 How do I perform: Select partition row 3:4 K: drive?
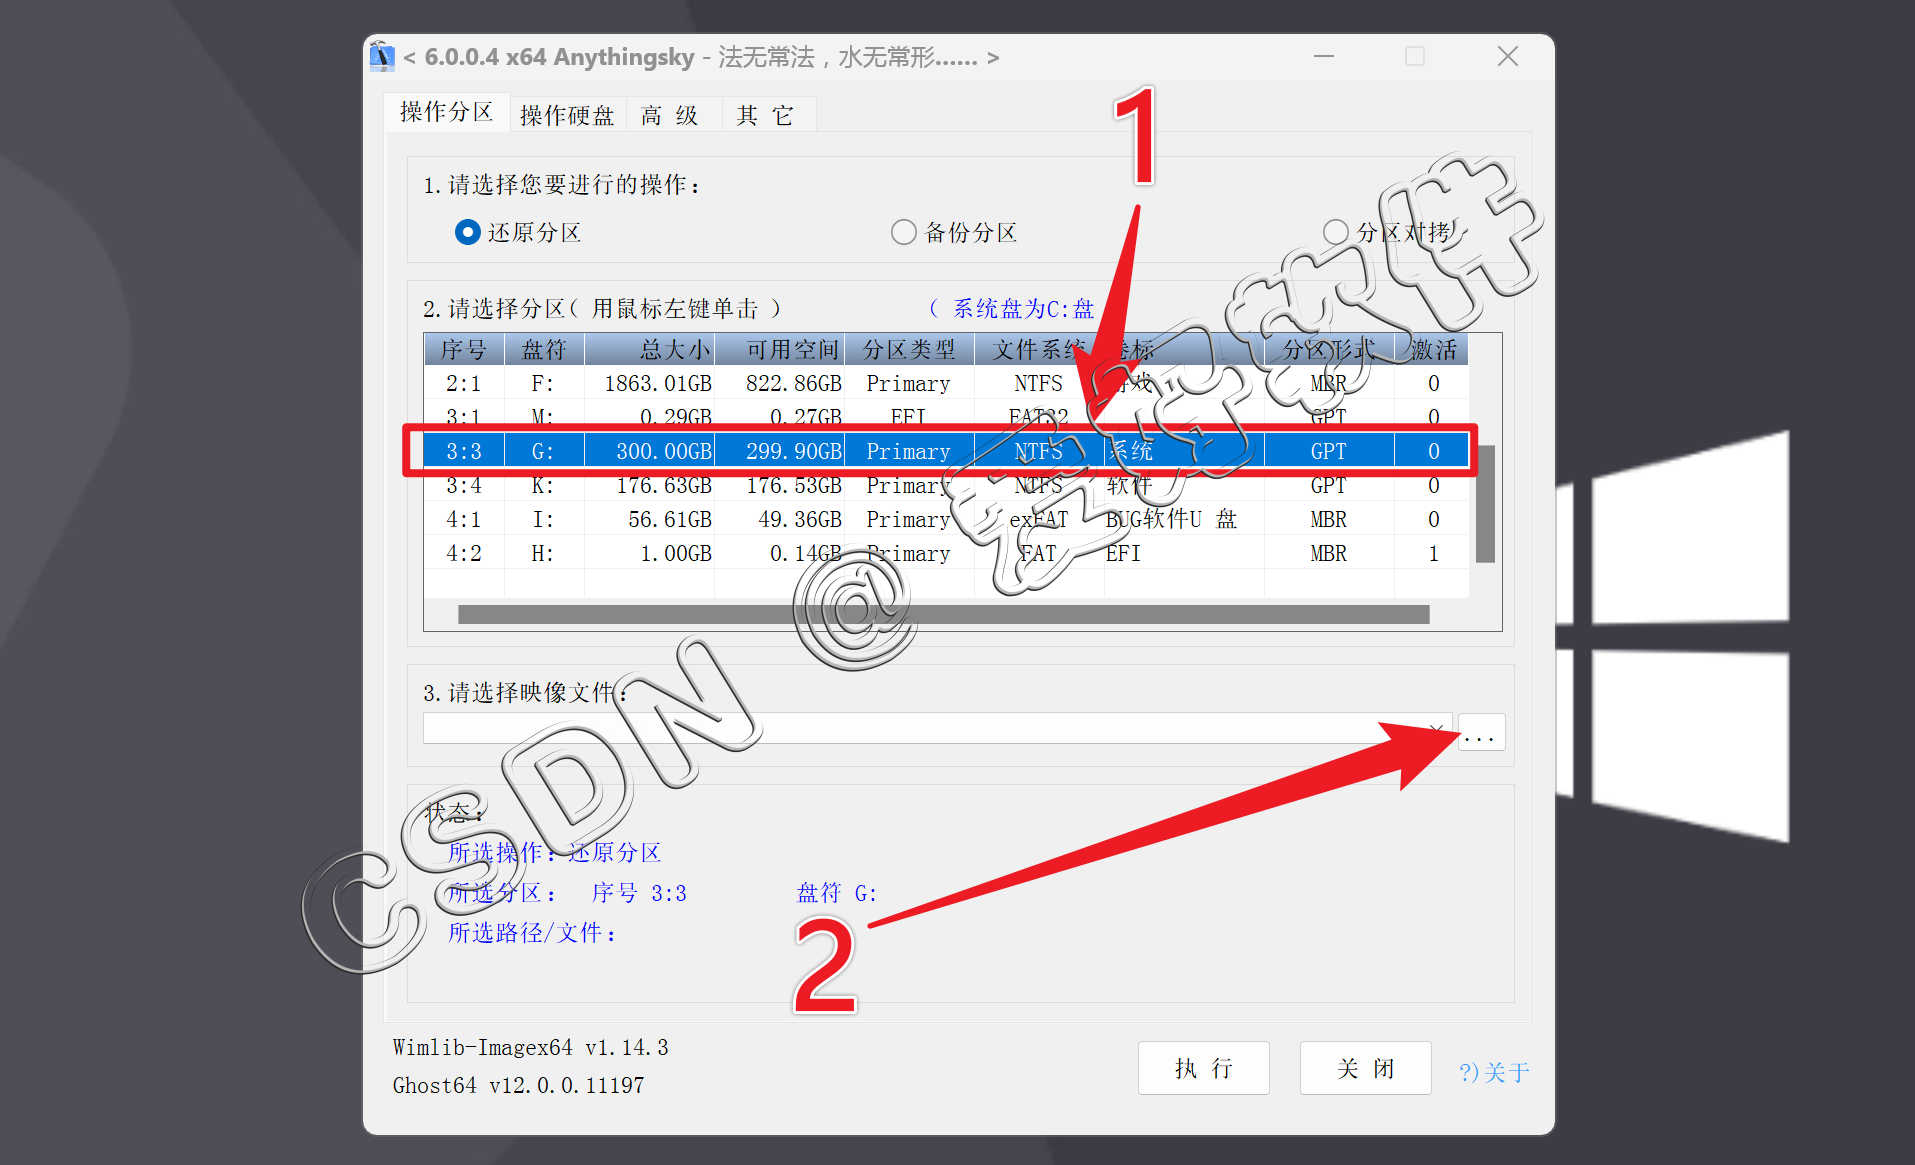click(945, 486)
